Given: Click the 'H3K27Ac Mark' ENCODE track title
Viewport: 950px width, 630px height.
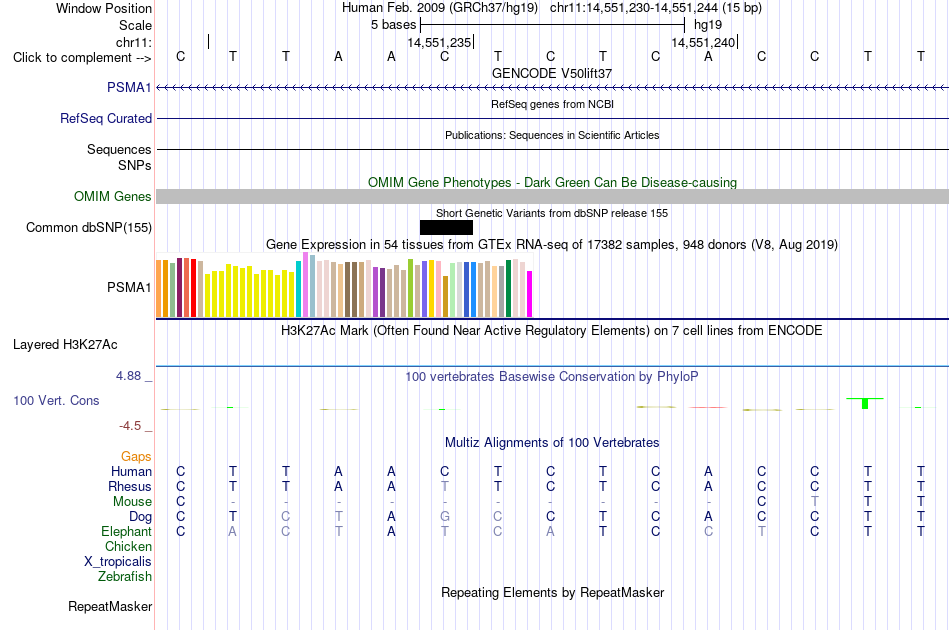Looking at the screenshot, I should coord(552,331).
